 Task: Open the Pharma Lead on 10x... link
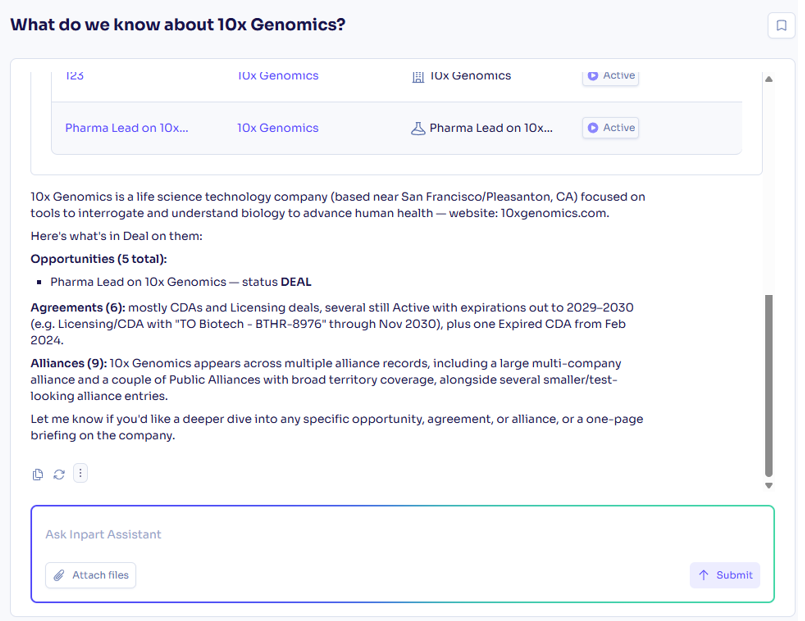[x=126, y=128]
